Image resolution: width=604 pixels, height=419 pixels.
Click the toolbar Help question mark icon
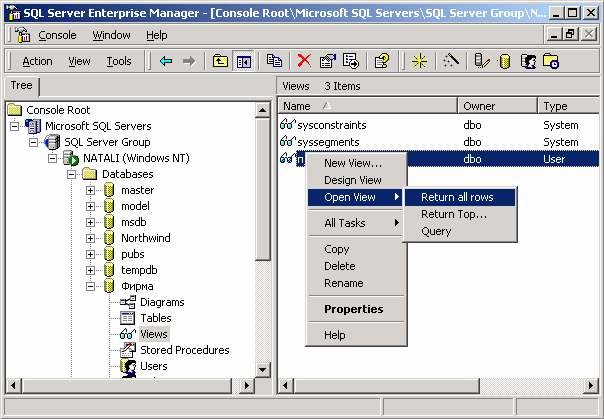click(382, 61)
